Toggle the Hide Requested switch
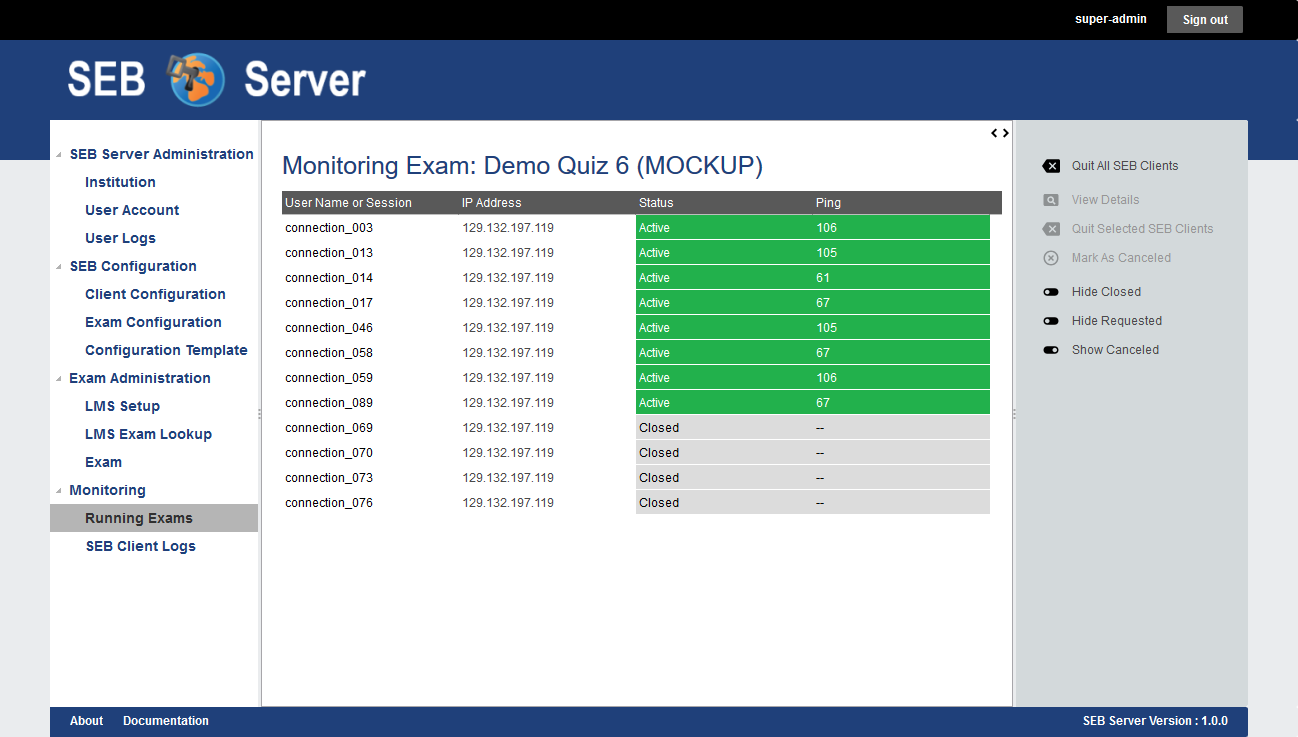The width and height of the screenshot is (1298, 737). click(1051, 321)
